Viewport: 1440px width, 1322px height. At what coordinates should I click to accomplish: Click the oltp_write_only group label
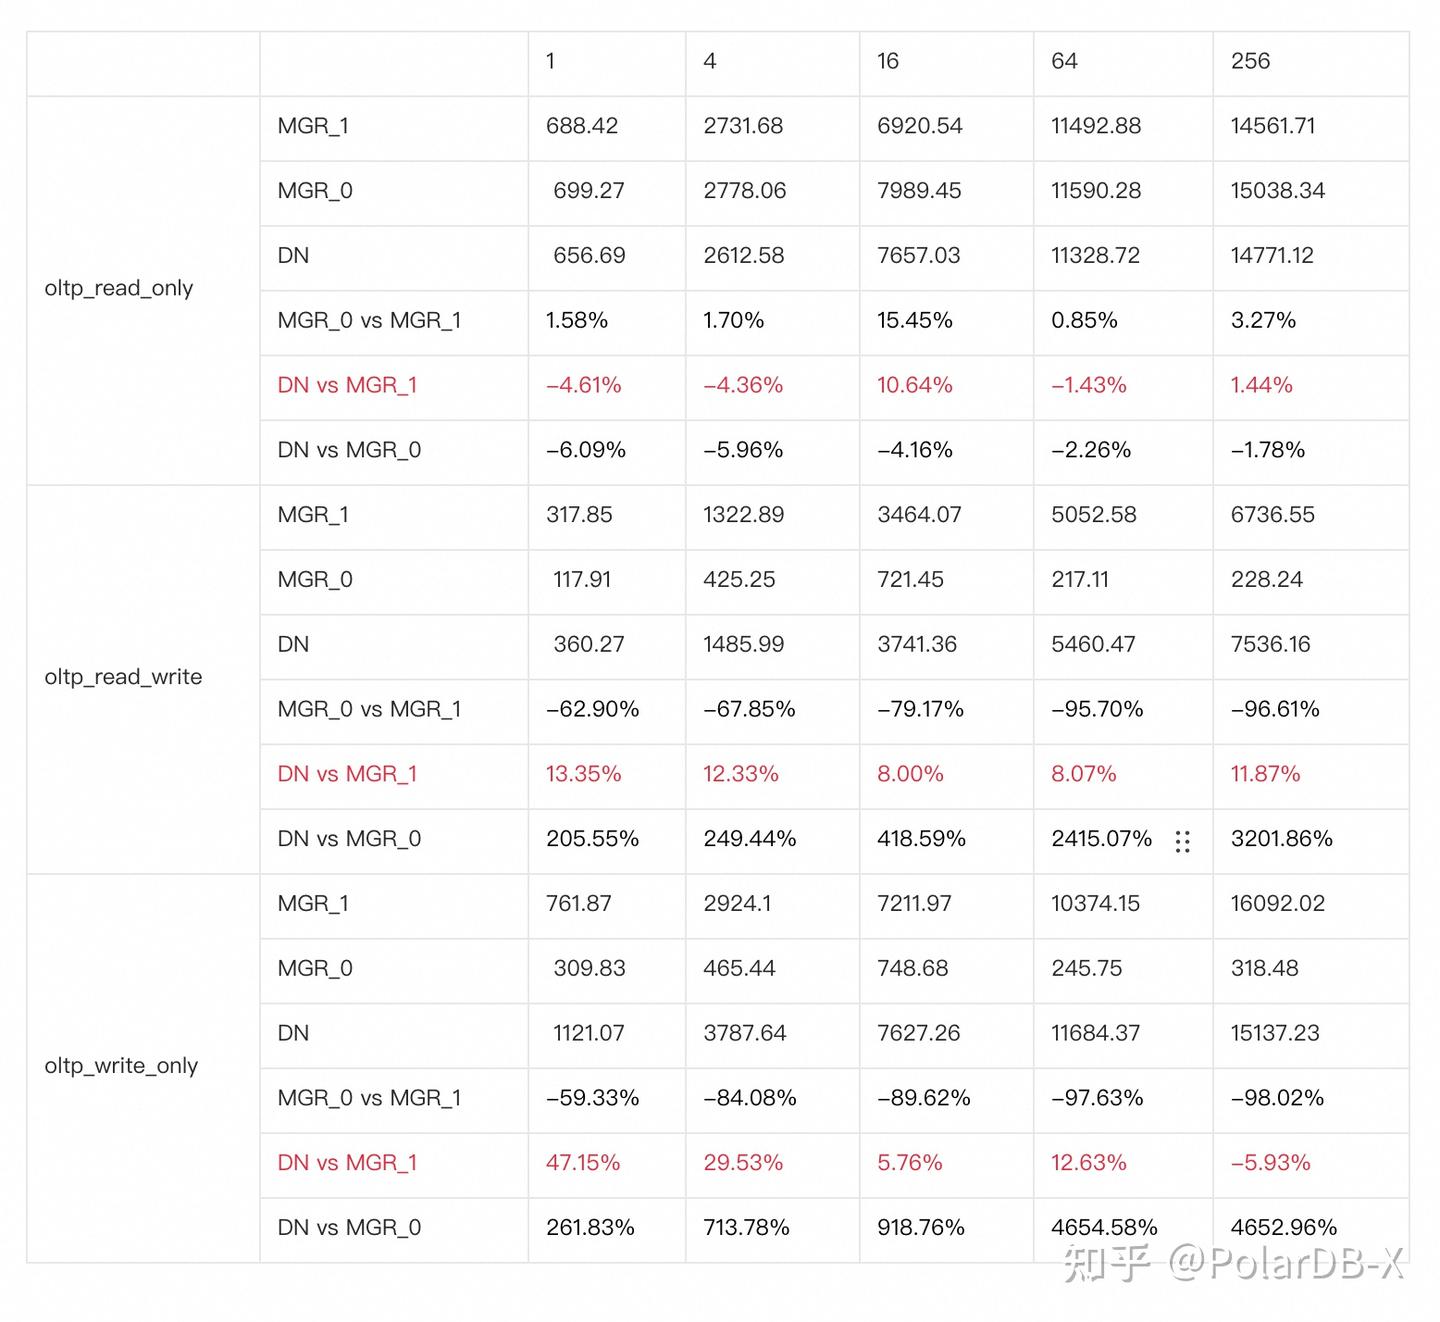point(121,1066)
